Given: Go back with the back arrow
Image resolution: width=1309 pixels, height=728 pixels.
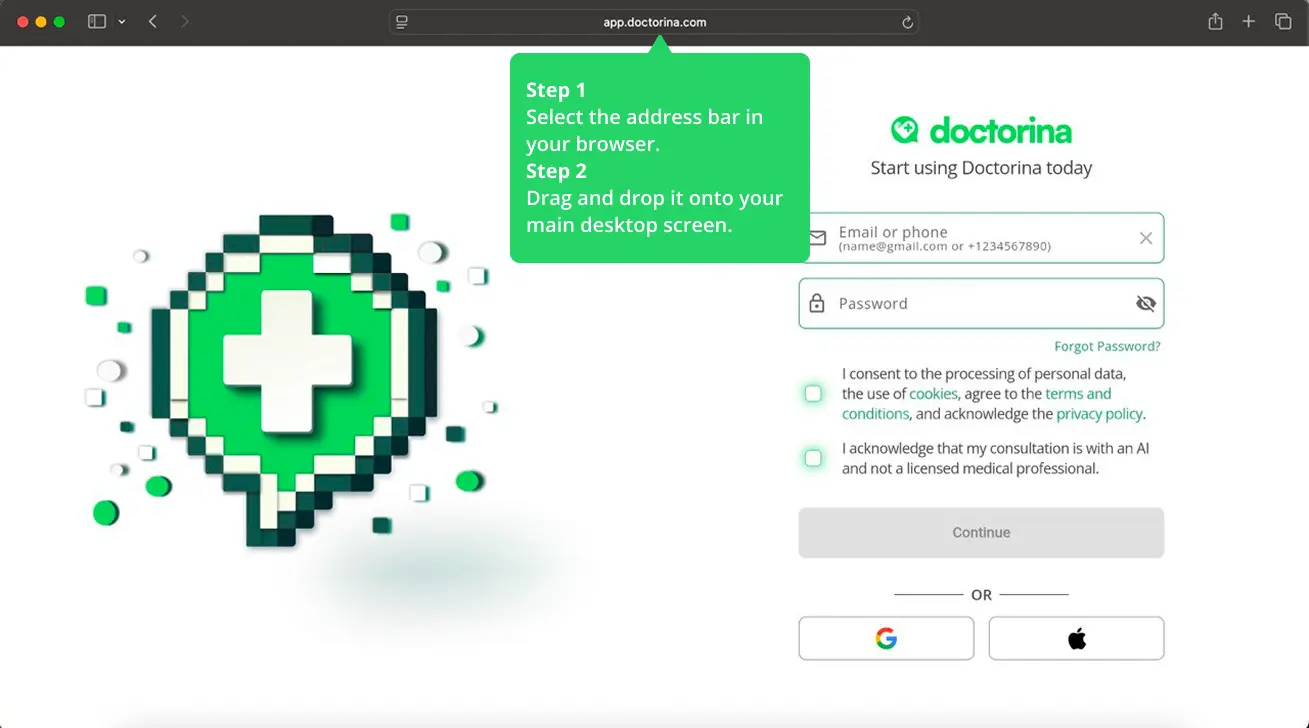Looking at the screenshot, I should (153, 21).
